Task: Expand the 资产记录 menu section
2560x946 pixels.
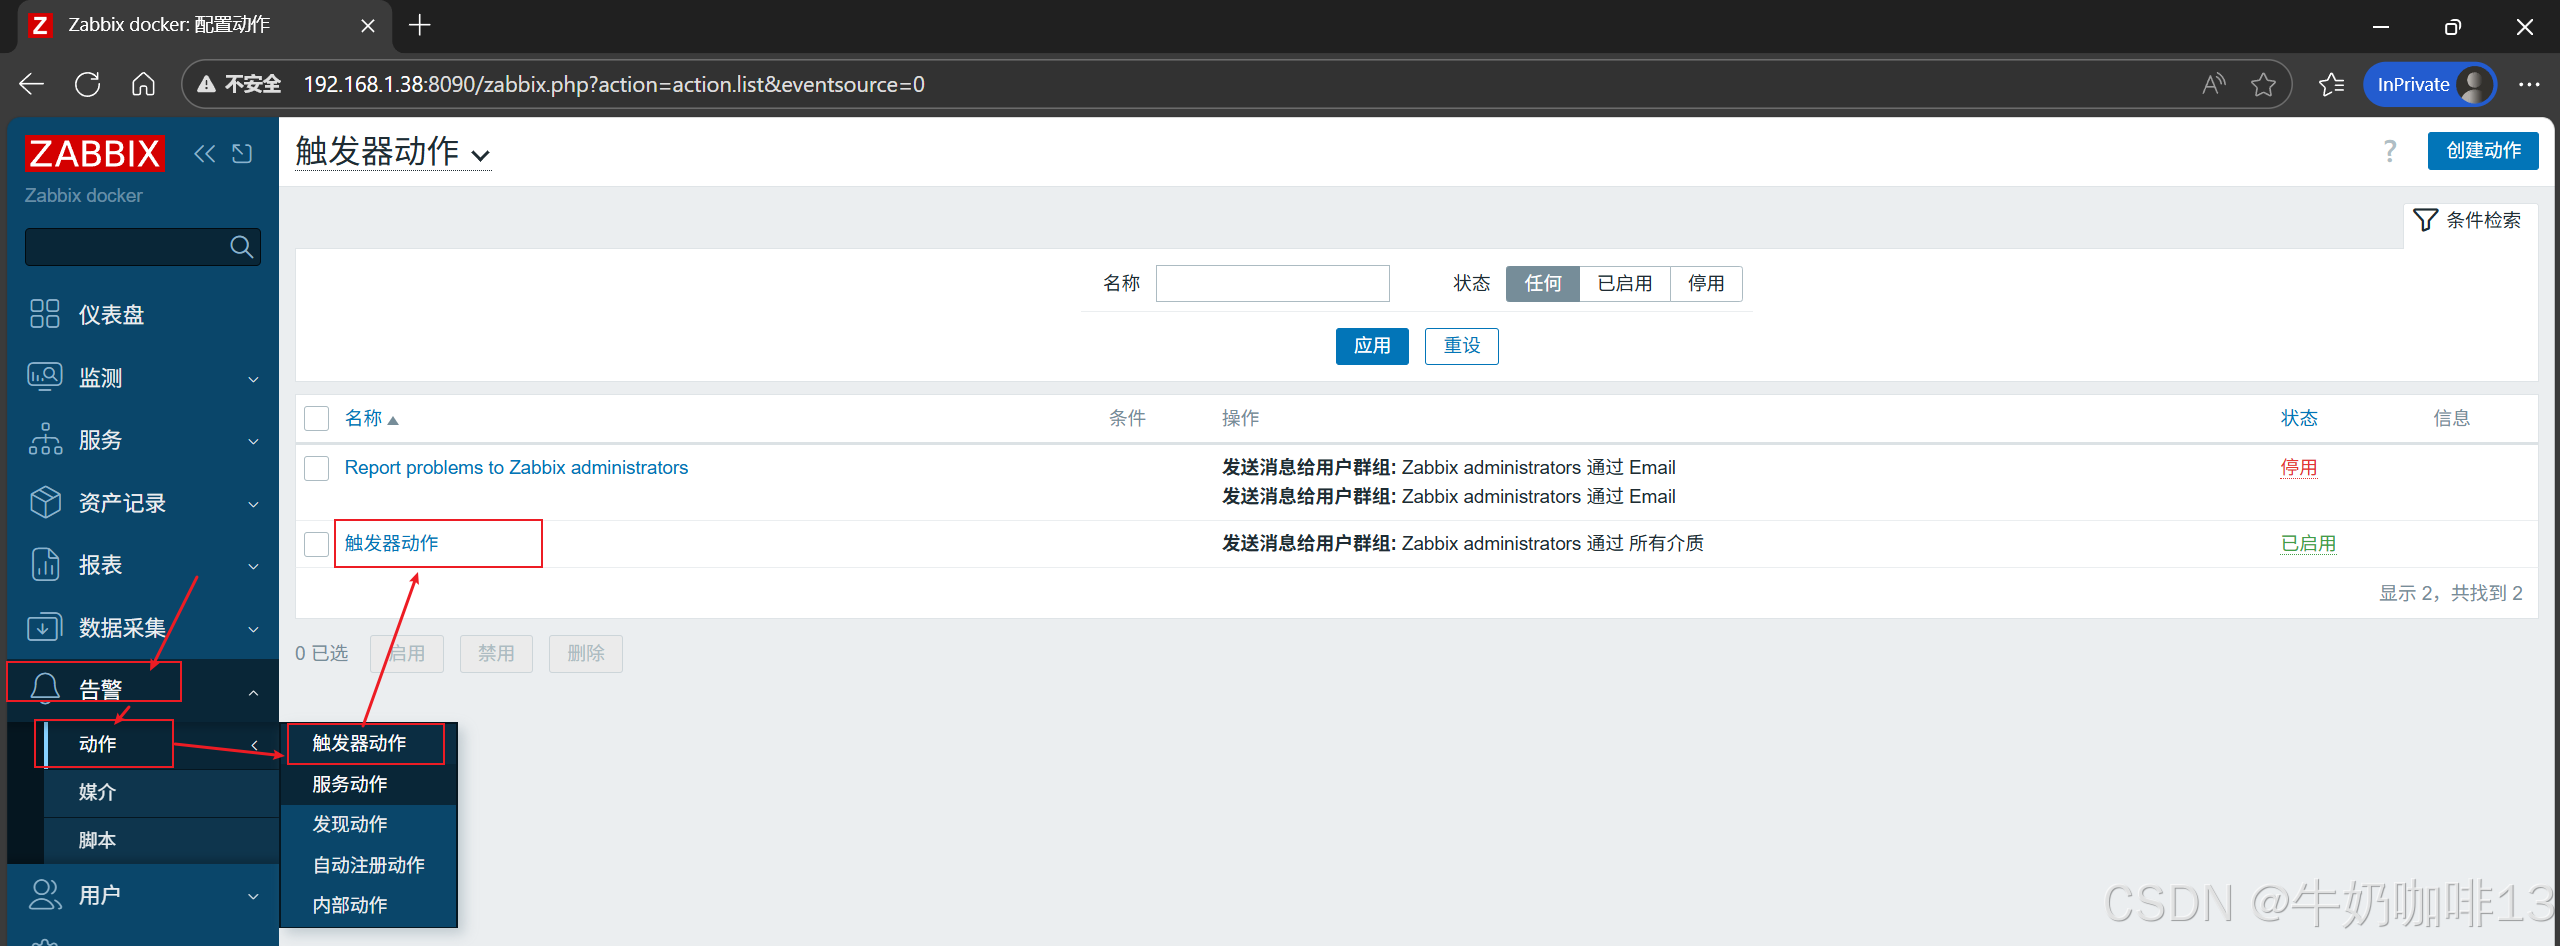Action: 253,504
